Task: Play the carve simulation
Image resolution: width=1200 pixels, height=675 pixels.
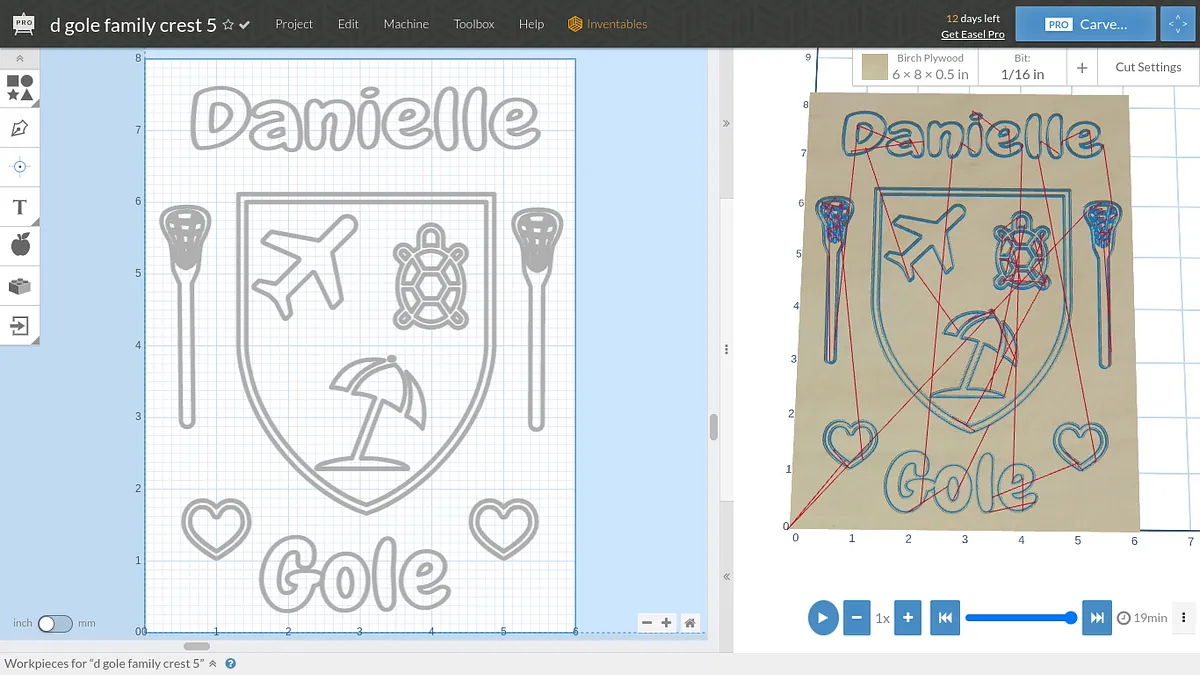Action: click(822, 618)
